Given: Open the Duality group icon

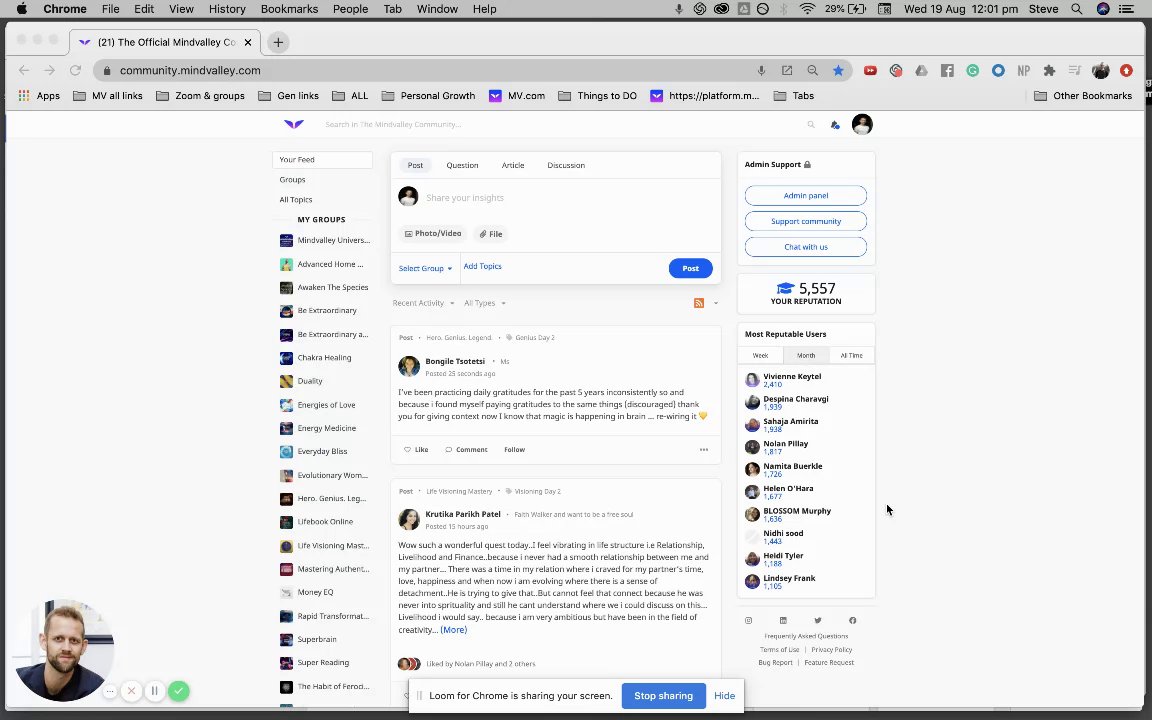Looking at the screenshot, I should (x=287, y=381).
